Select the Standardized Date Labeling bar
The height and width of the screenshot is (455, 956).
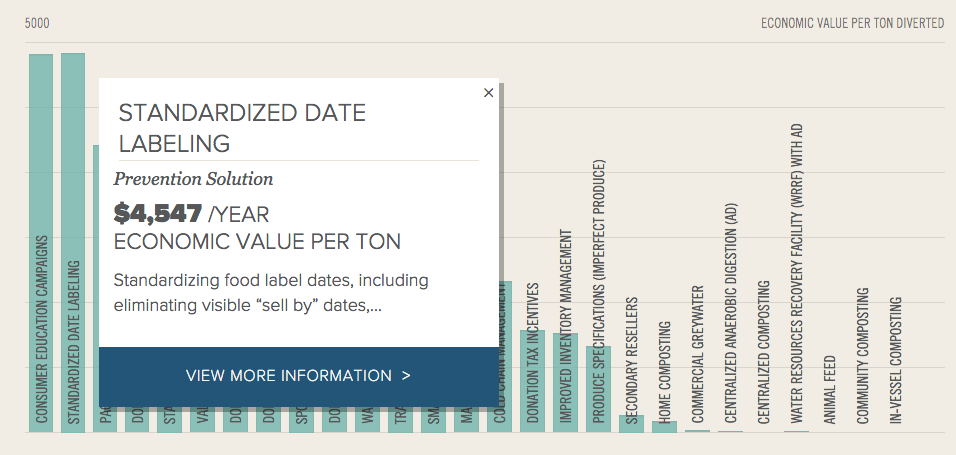(73, 243)
